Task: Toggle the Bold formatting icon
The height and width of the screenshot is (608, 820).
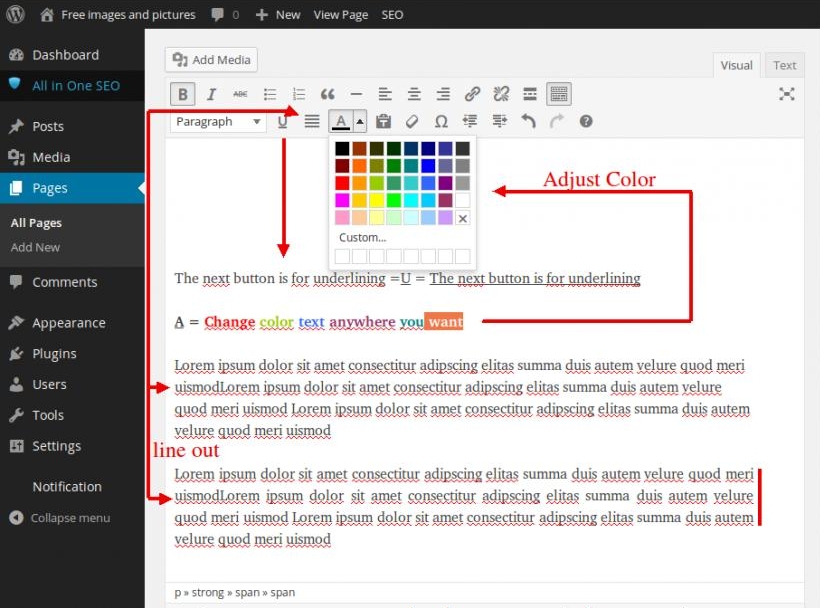Action: [183, 94]
